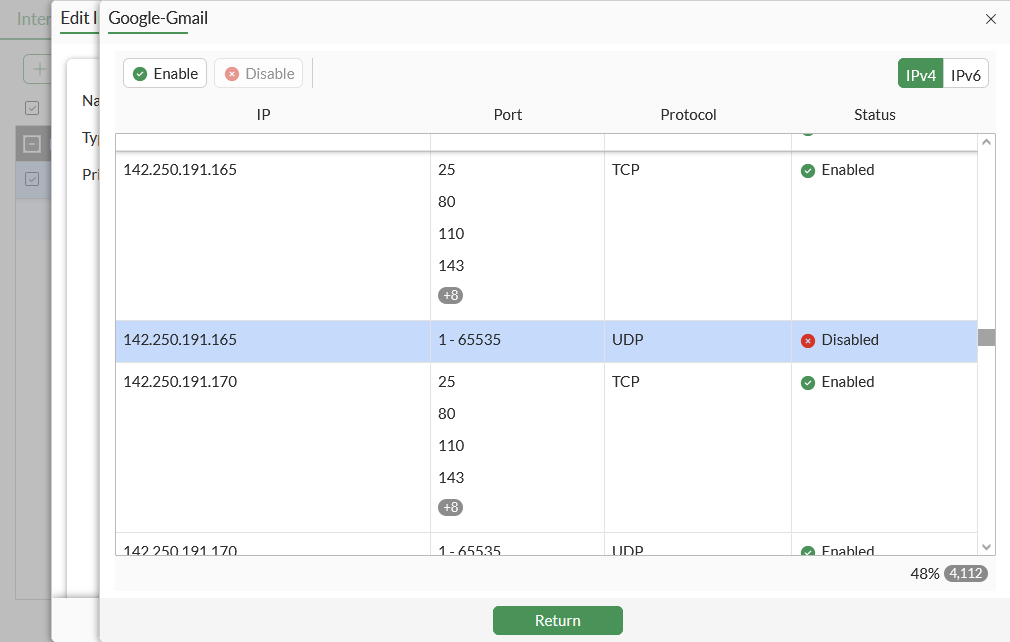Click the red Disabled status icon
1010x642 pixels.
coord(808,341)
